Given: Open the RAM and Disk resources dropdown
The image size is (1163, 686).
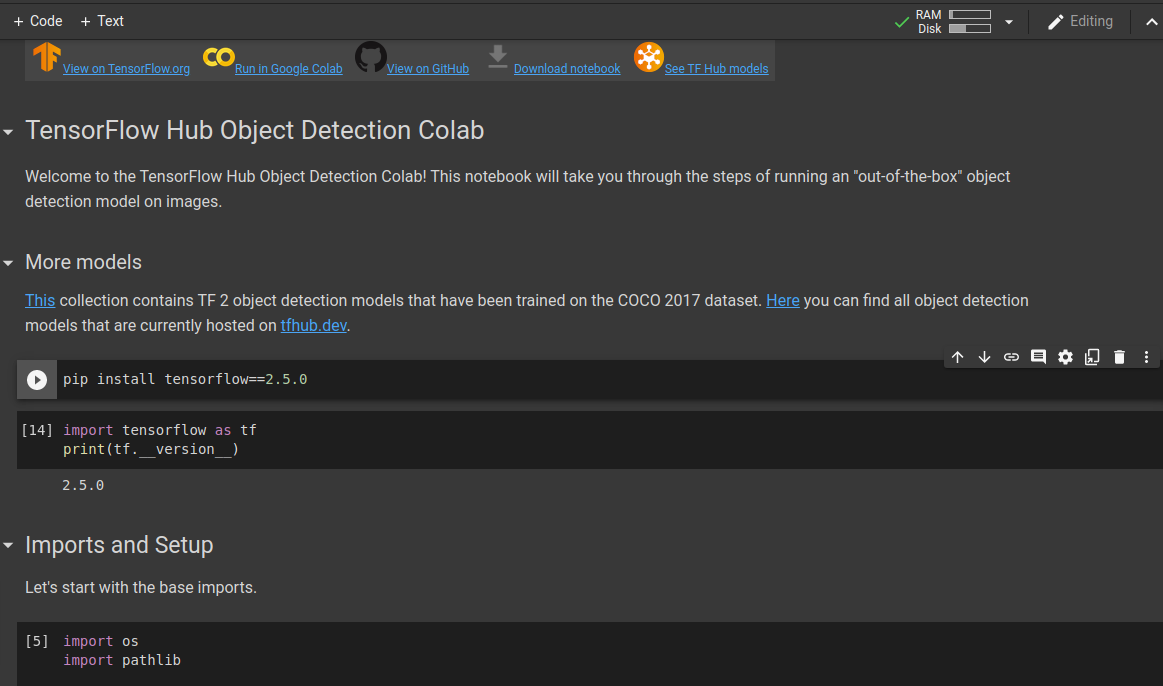Looking at the screenshot, I should 1009,20.
